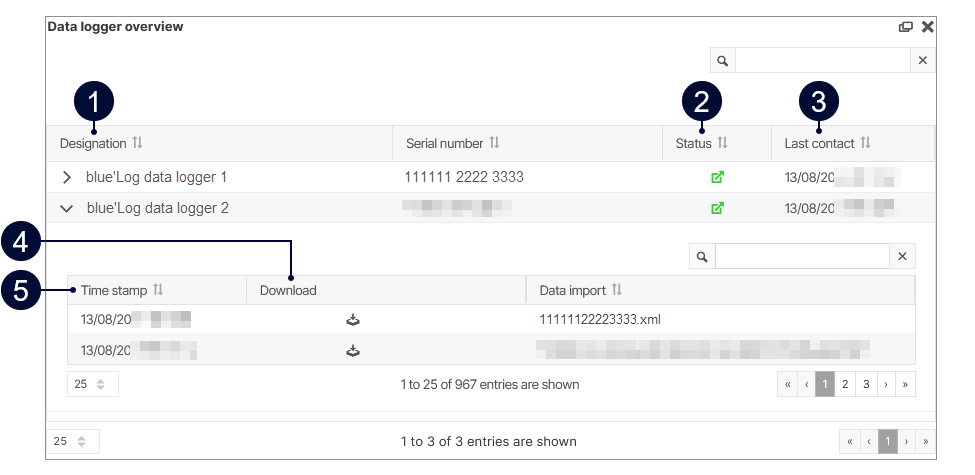Open bottom page size selector showing 25
975x475 pixels.
[72, 441]
